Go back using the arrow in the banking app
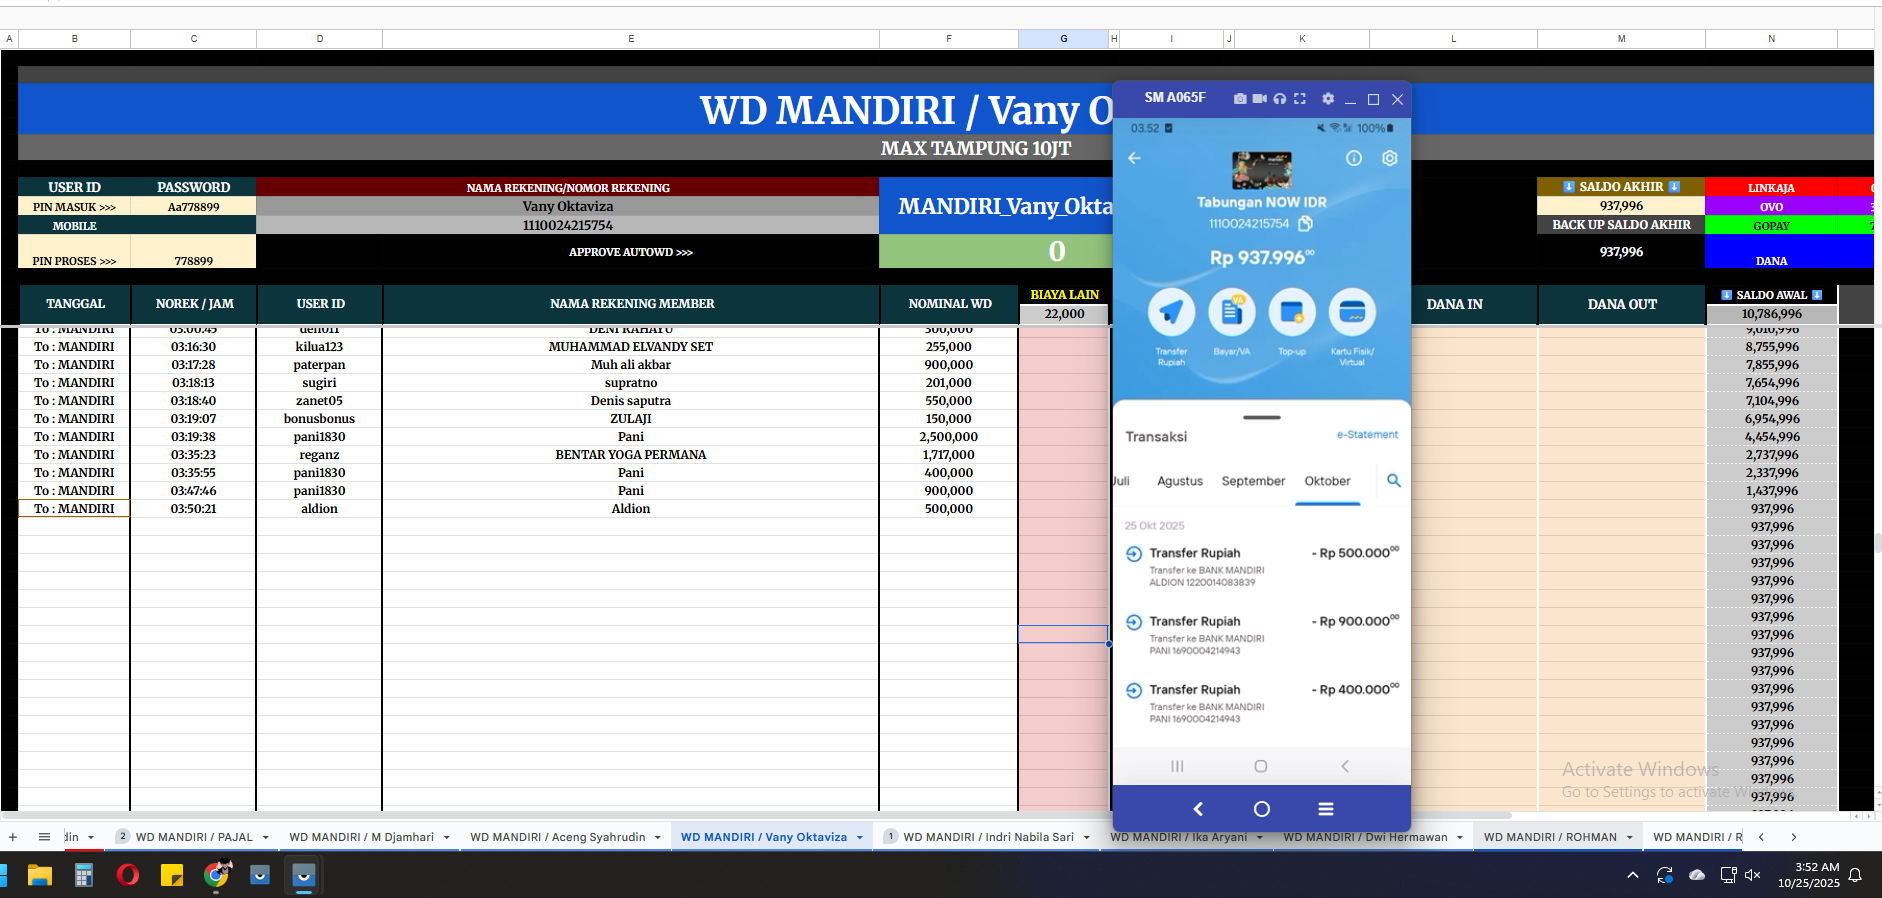The height and width of the screenshot is (898, 1882). pyautogui.click(x=1134, y=158)
